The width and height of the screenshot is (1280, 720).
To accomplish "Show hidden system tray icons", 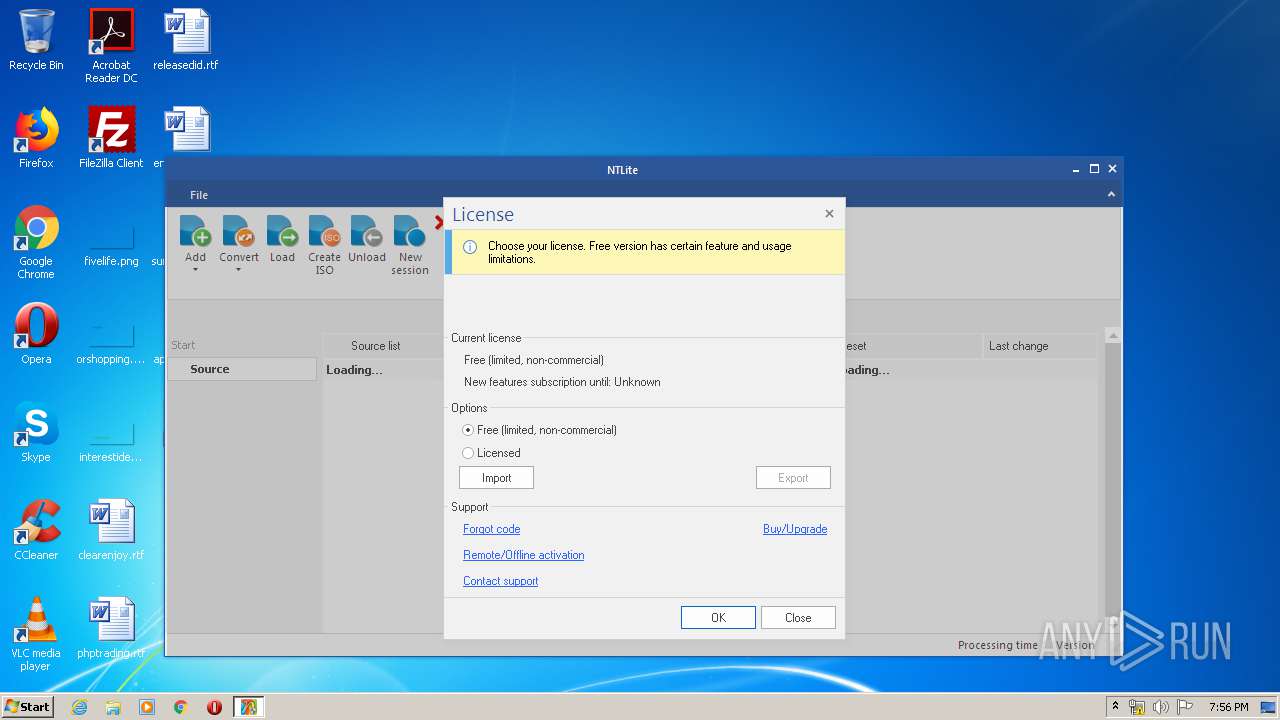I will (x=1115, y=707).
